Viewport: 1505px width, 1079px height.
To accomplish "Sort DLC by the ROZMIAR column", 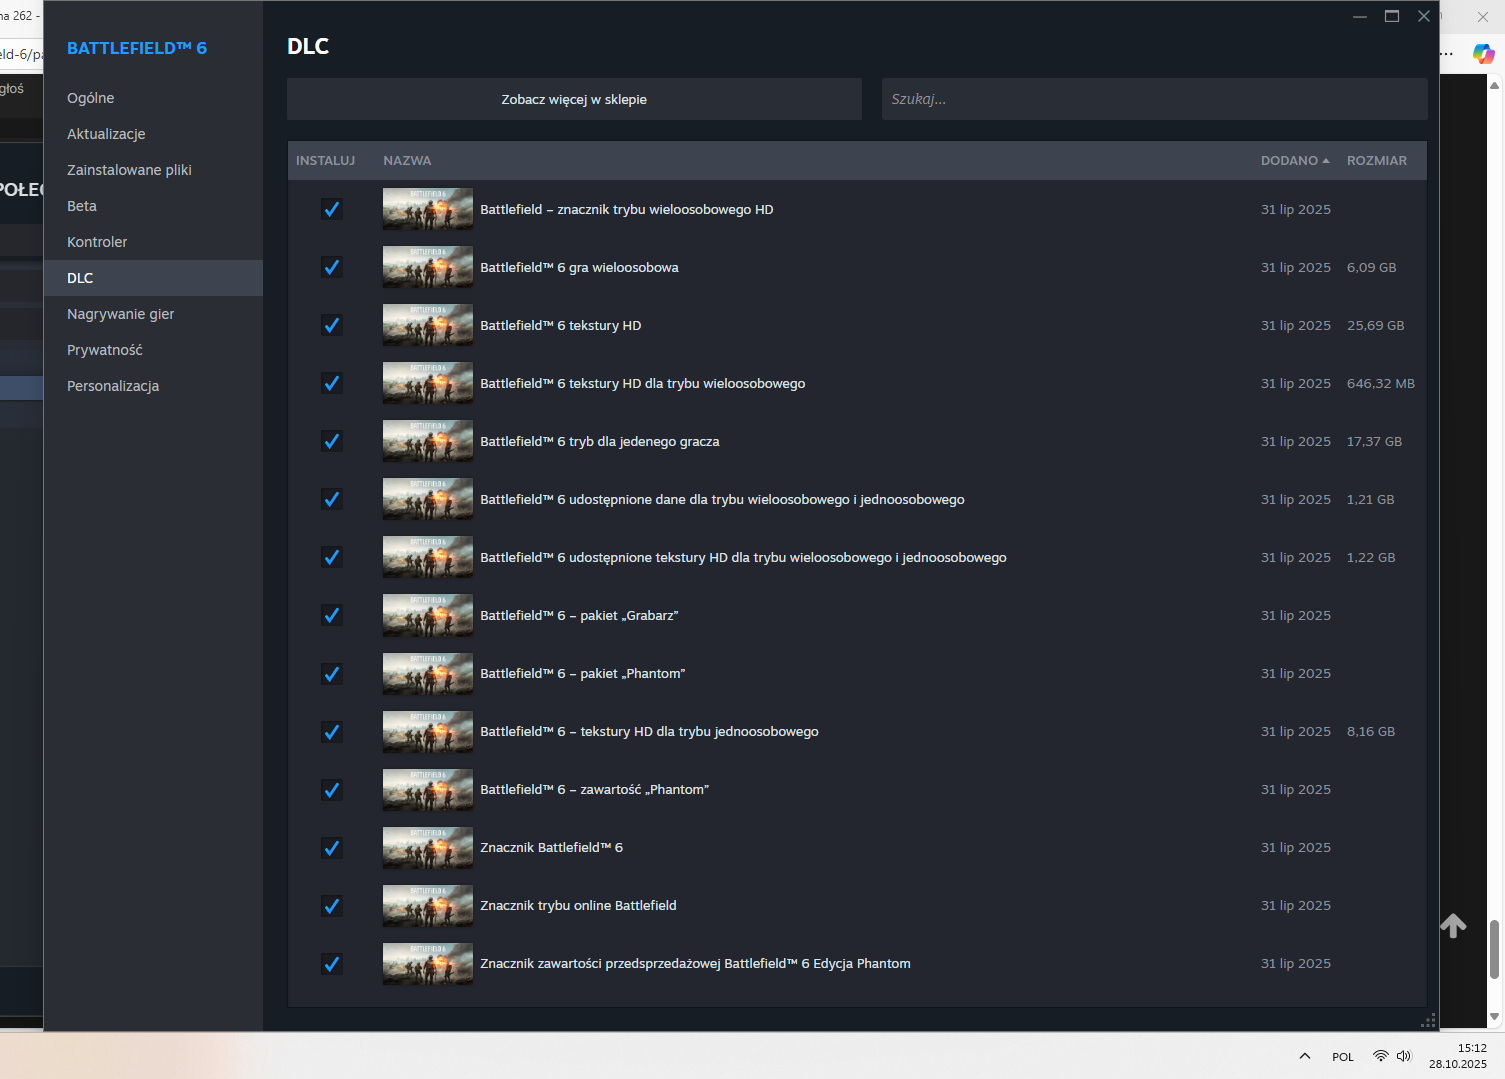I will (x=1377, y=160).
